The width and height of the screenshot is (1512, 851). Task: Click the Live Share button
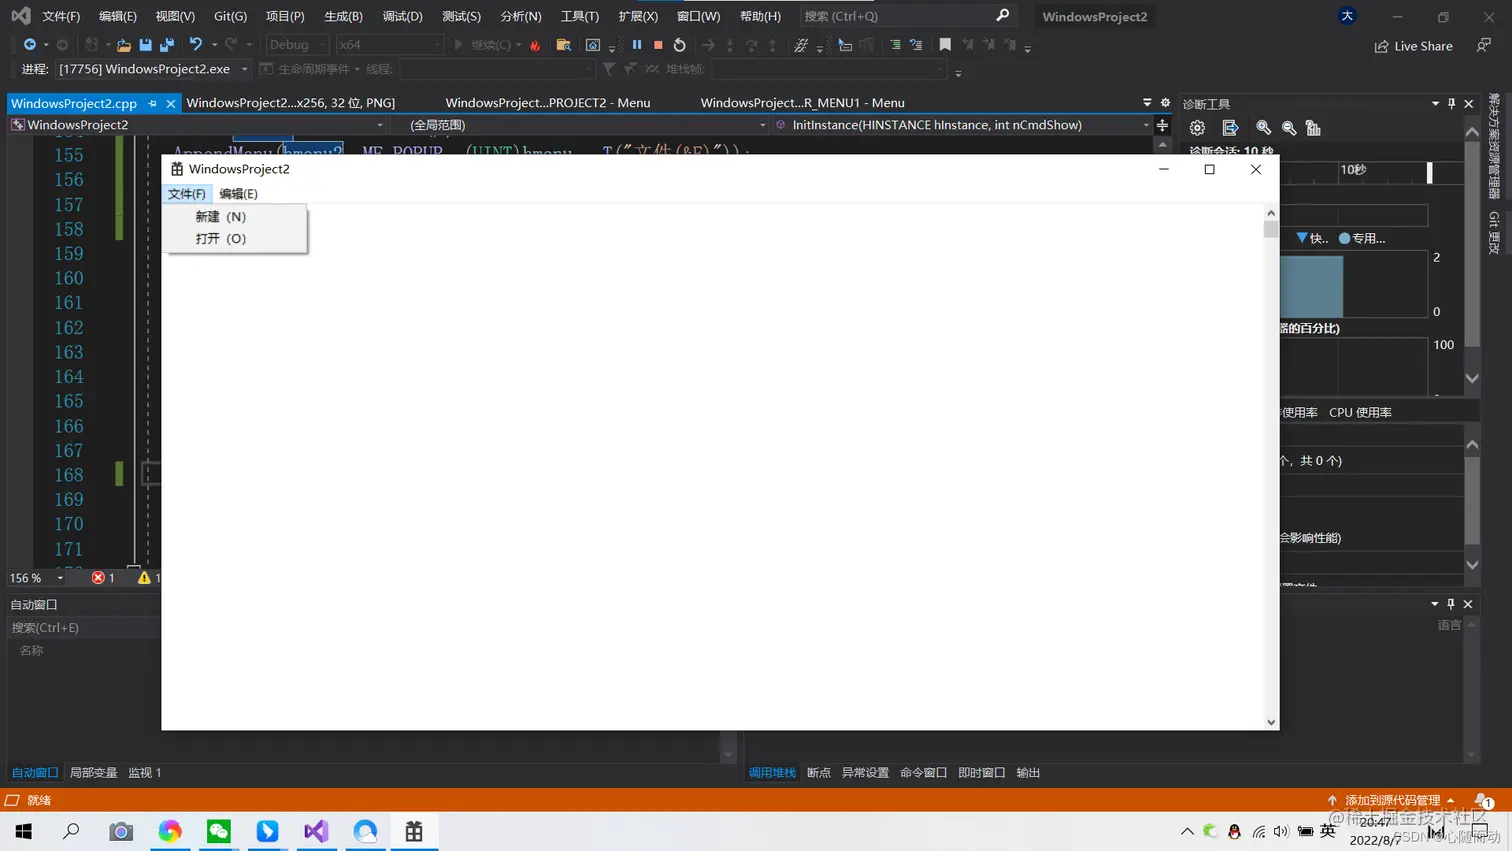[x=1413, y=46]
